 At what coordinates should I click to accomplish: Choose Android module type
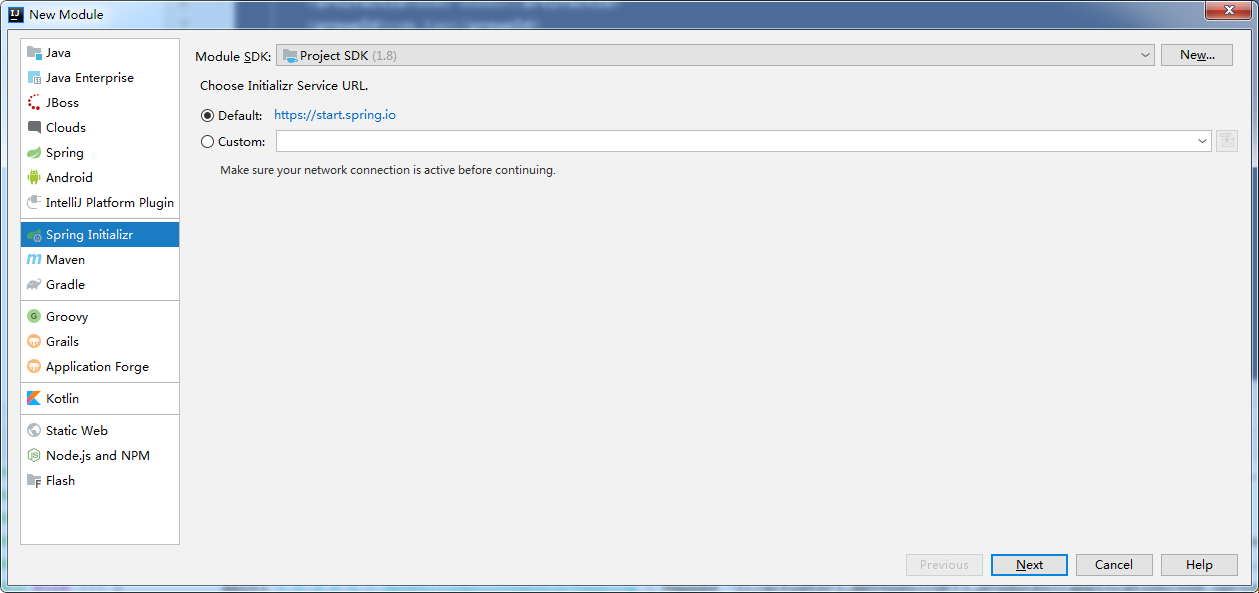click(x=100, y=178)
